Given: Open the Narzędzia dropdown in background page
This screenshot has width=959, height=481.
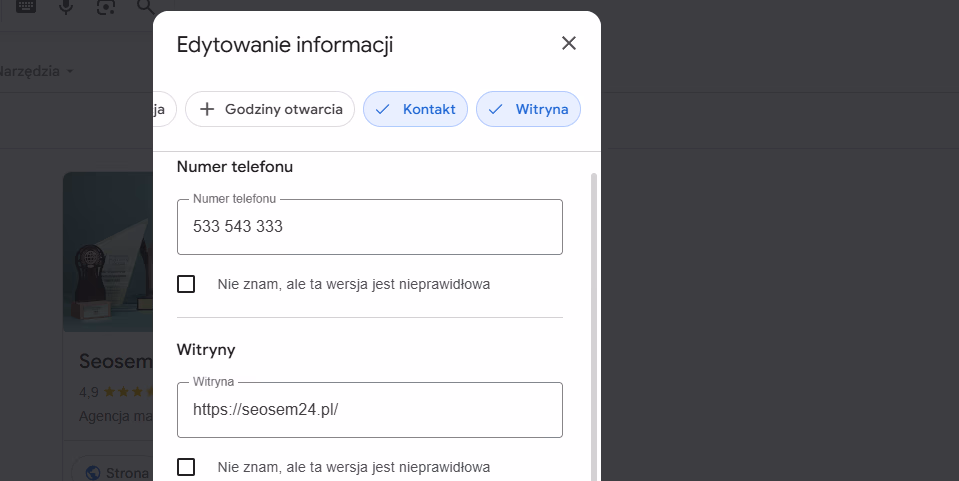Looking at the screenshot, I should point(37,71).
